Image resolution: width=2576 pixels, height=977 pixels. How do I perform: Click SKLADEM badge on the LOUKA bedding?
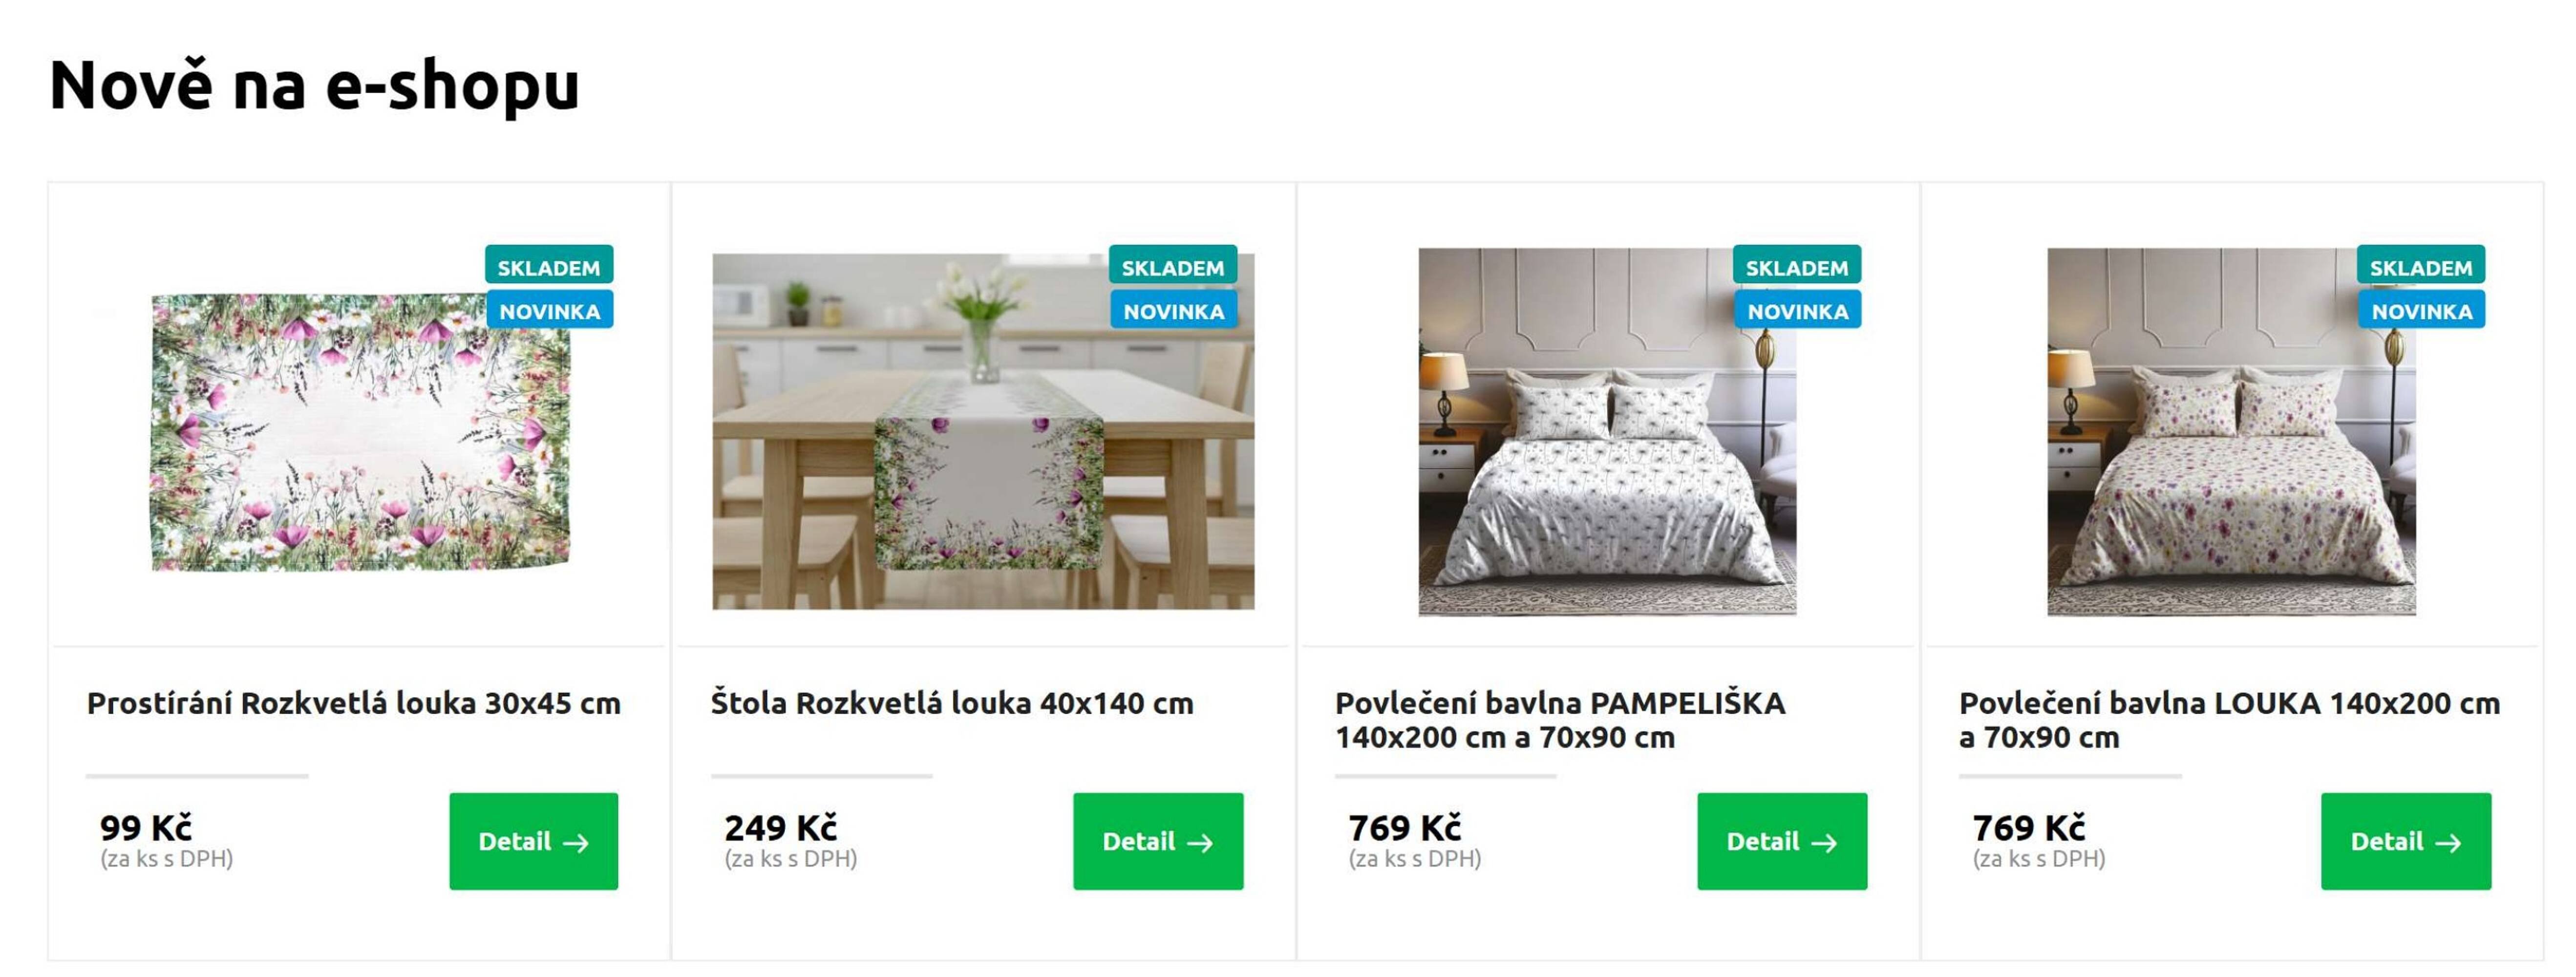(2421, 266)
